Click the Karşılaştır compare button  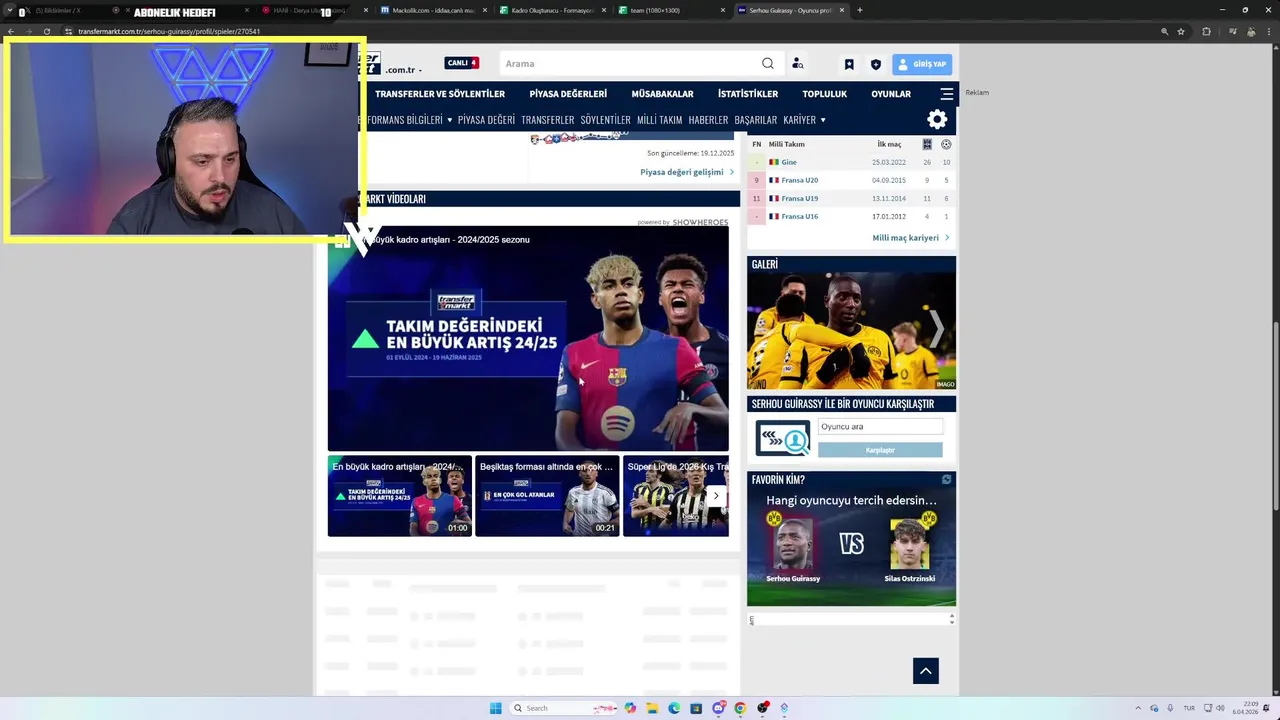point(880,450)
